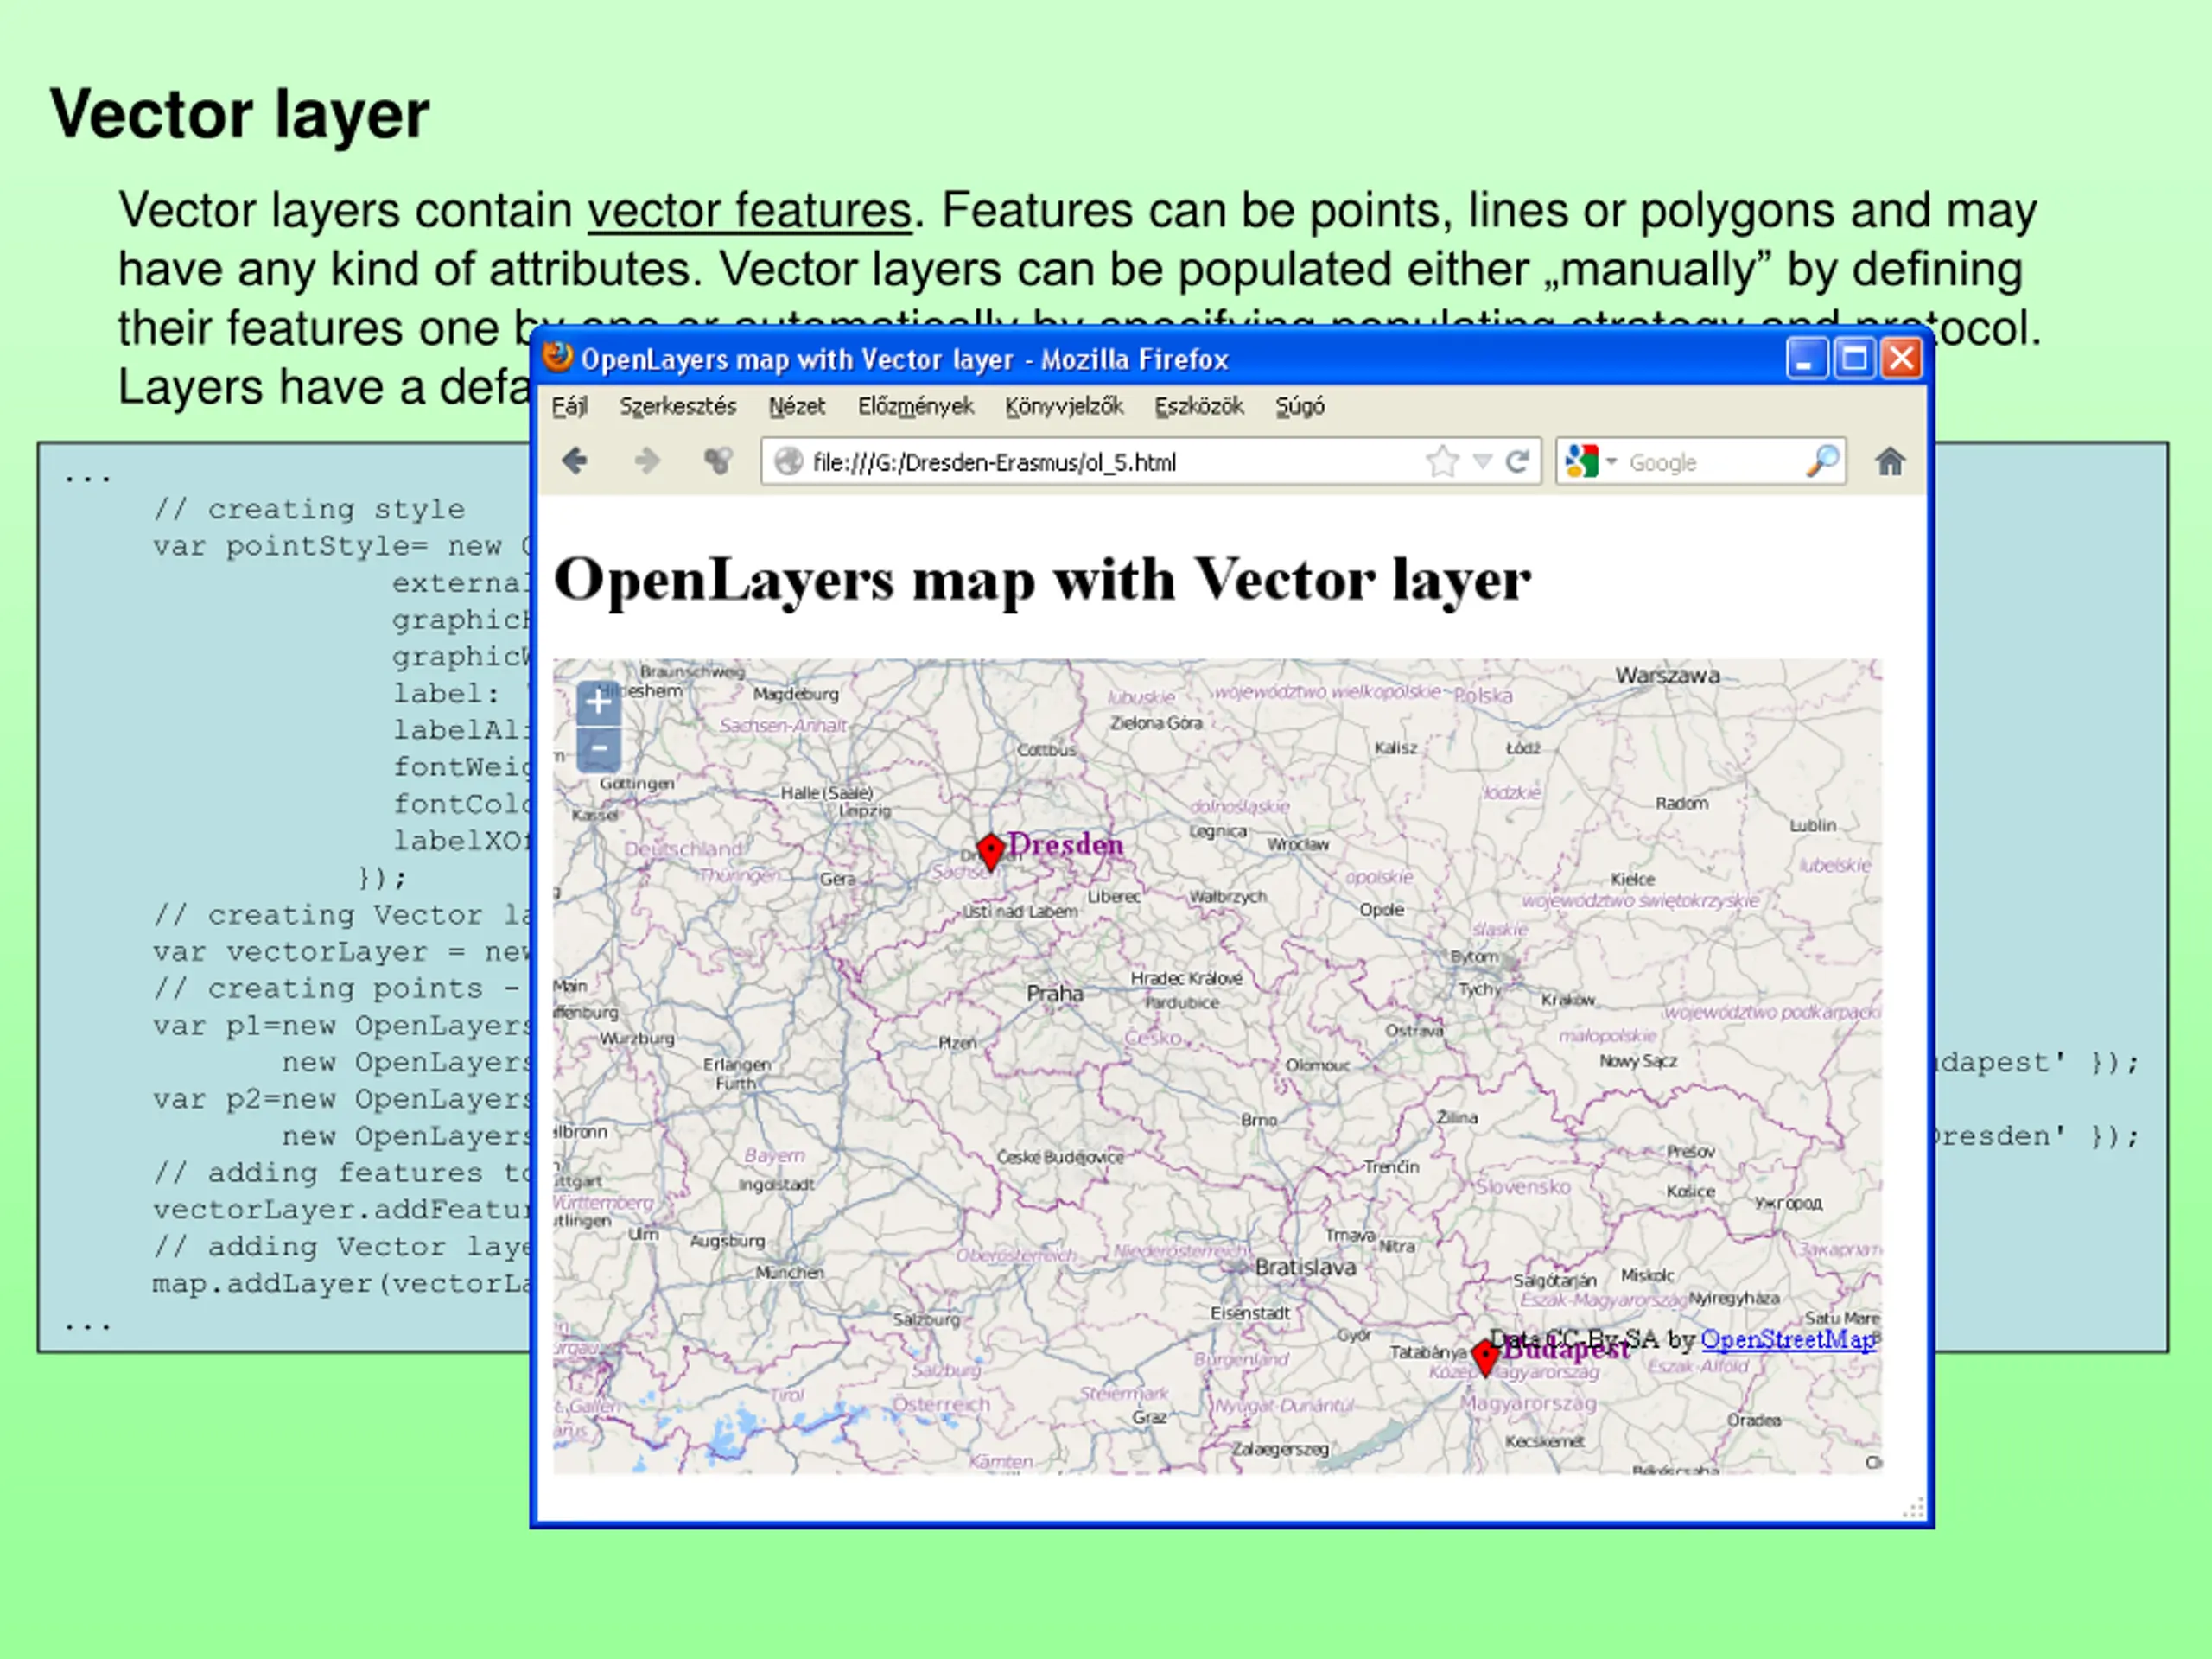The image size is (2212, 1659).
Task: Minimize the Firefox window
Action: click(x=1806, y=357)
